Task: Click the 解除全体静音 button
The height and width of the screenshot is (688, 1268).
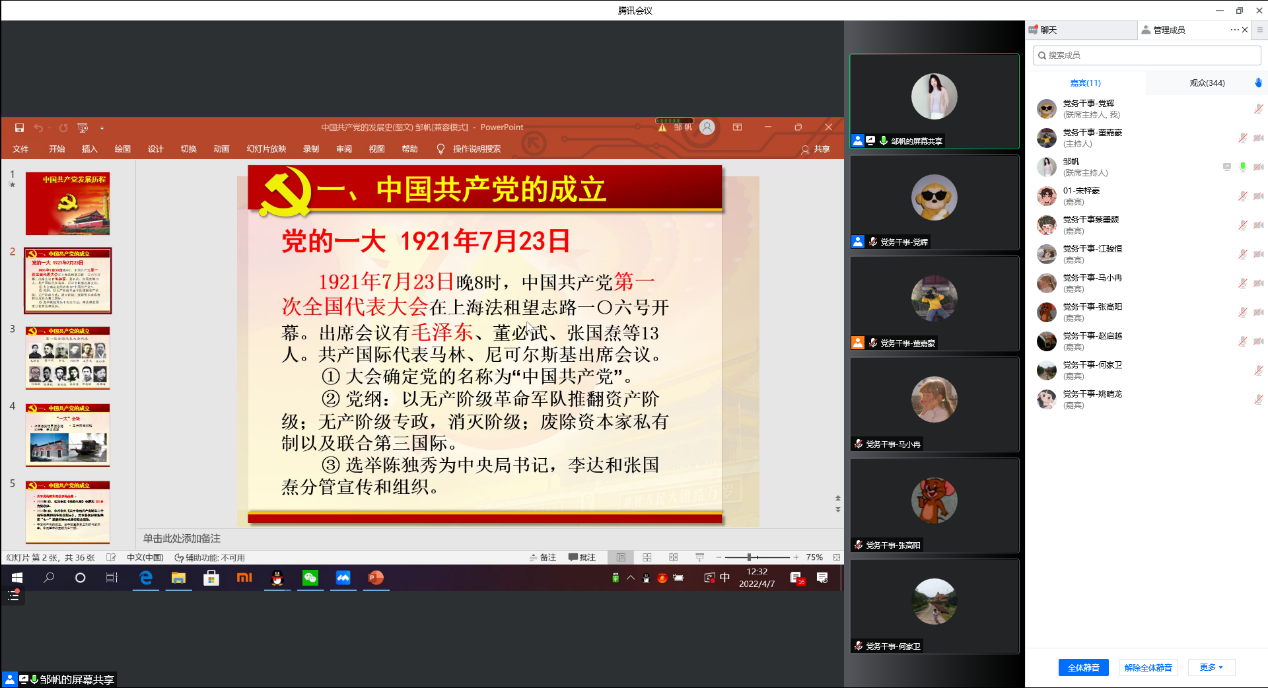Action: point(1147,667)
